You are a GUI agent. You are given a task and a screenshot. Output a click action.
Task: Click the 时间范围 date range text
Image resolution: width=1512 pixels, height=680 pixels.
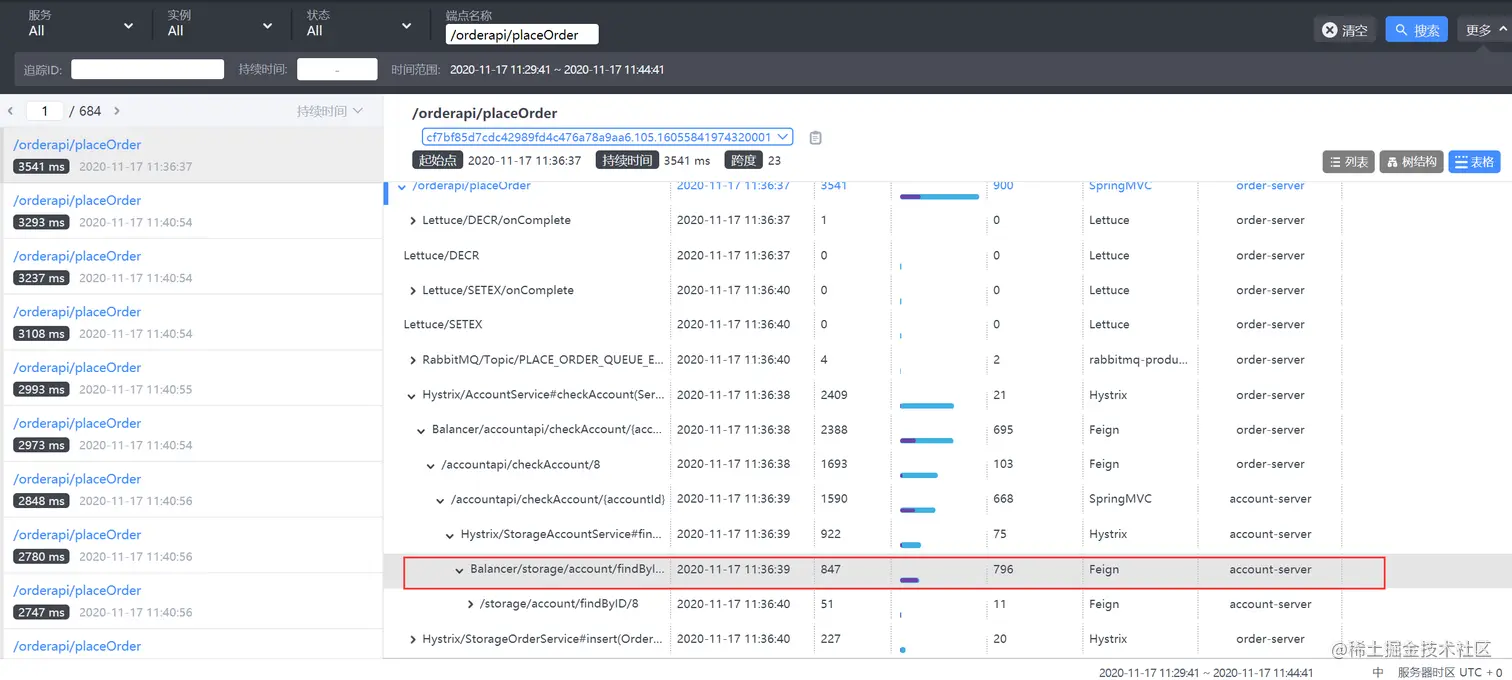click(x=557, y=70)
